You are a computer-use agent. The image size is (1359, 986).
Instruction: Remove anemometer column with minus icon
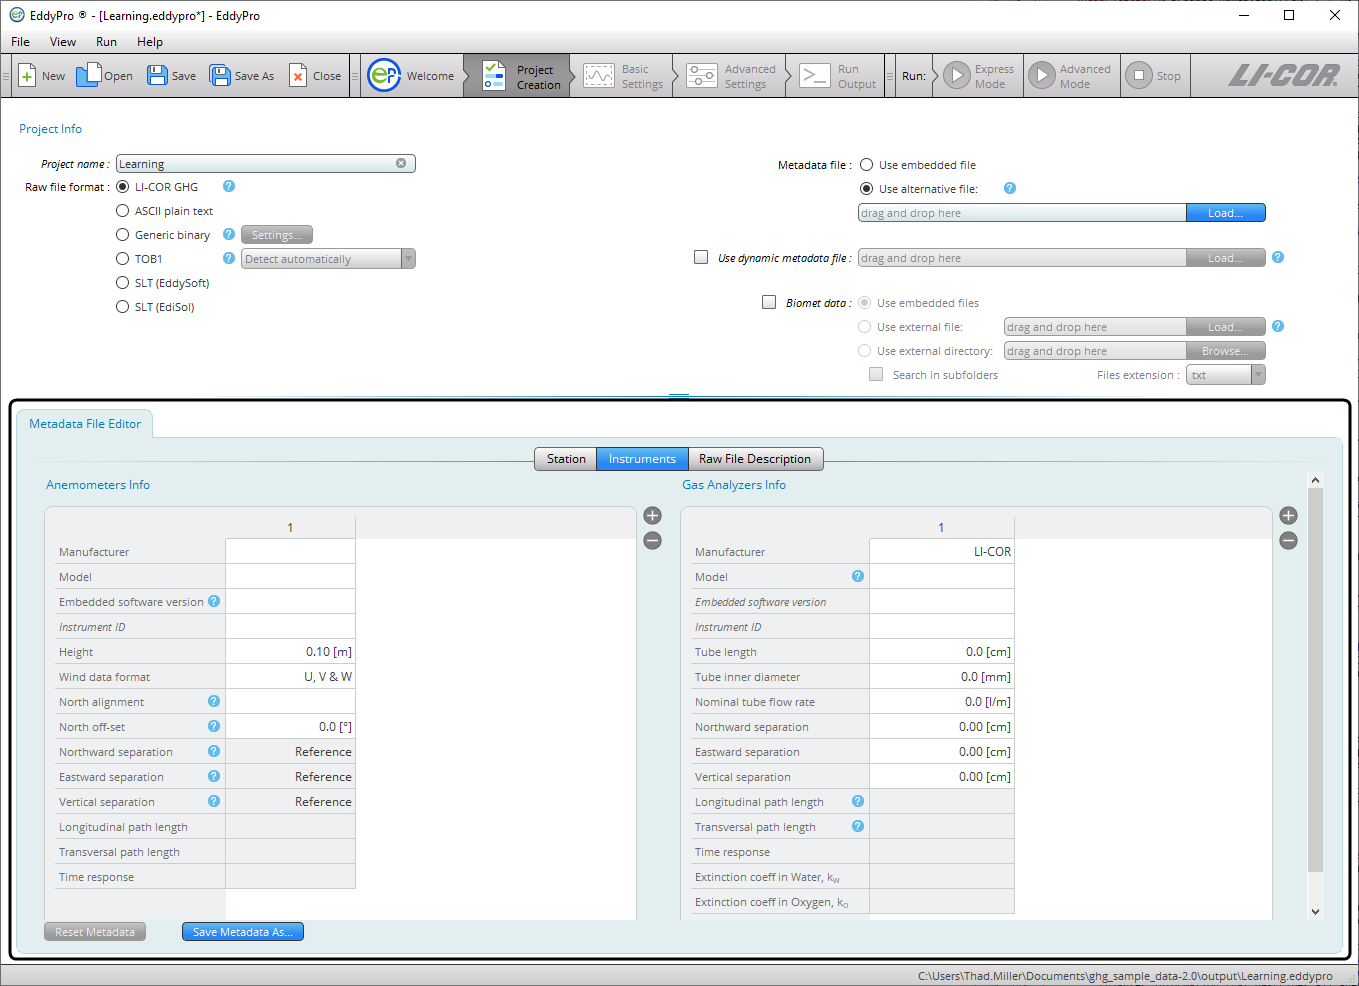[653, 541]
